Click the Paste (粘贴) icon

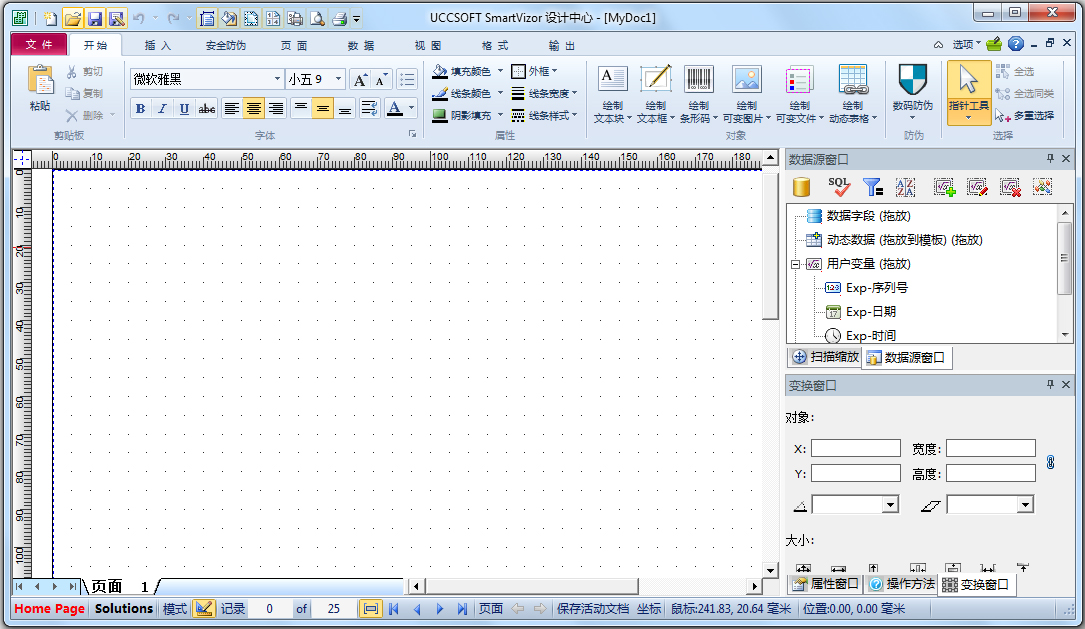[40, 82]
